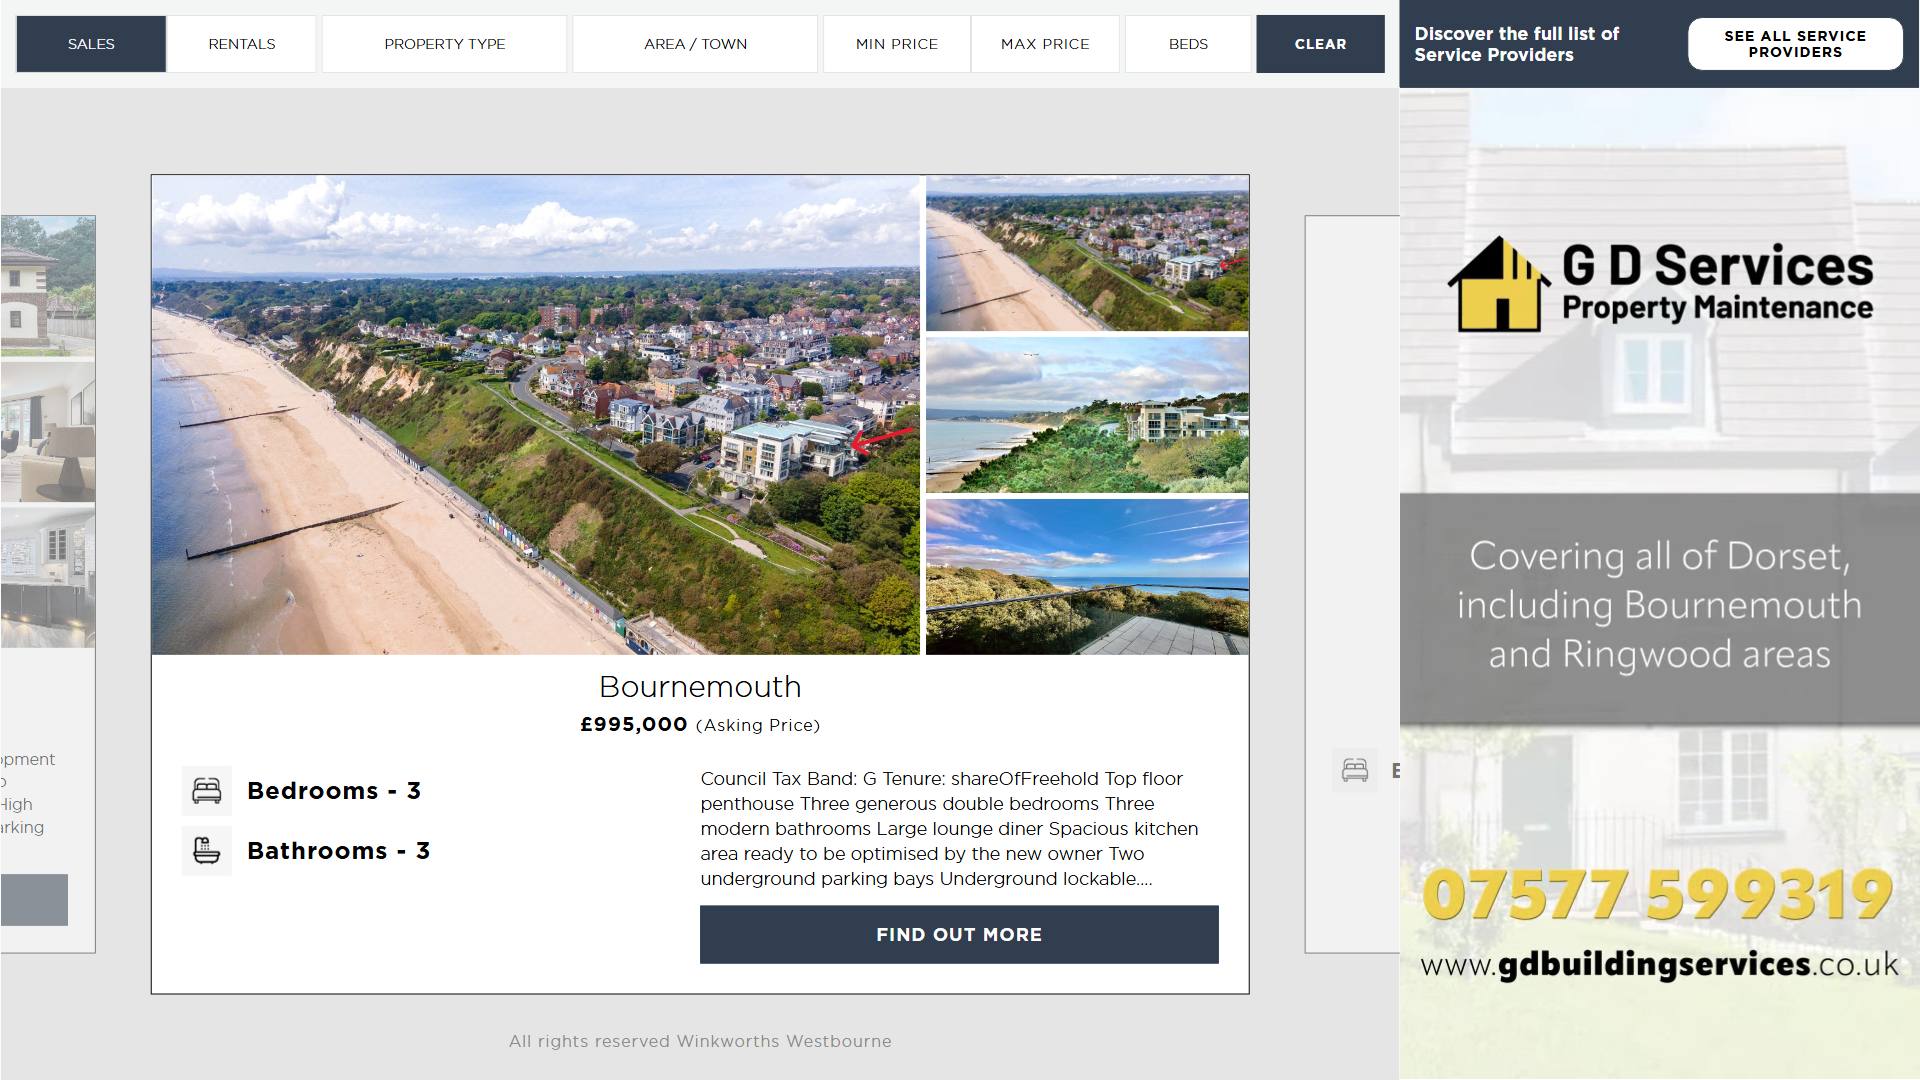The height and width of the screenshot is (1080, 1920).
Task: Switch to Rentals listings
Action: (x=242, y=44)
